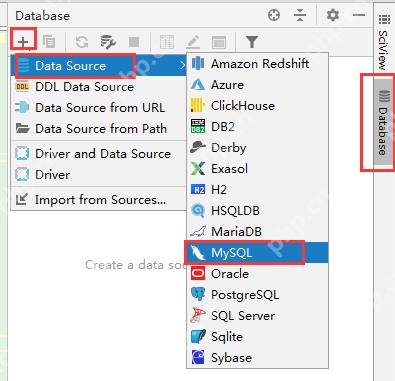Viewport: 395px width, 381px height.
Task: Click the Collapse All icon
Action: tap(300, 15)
